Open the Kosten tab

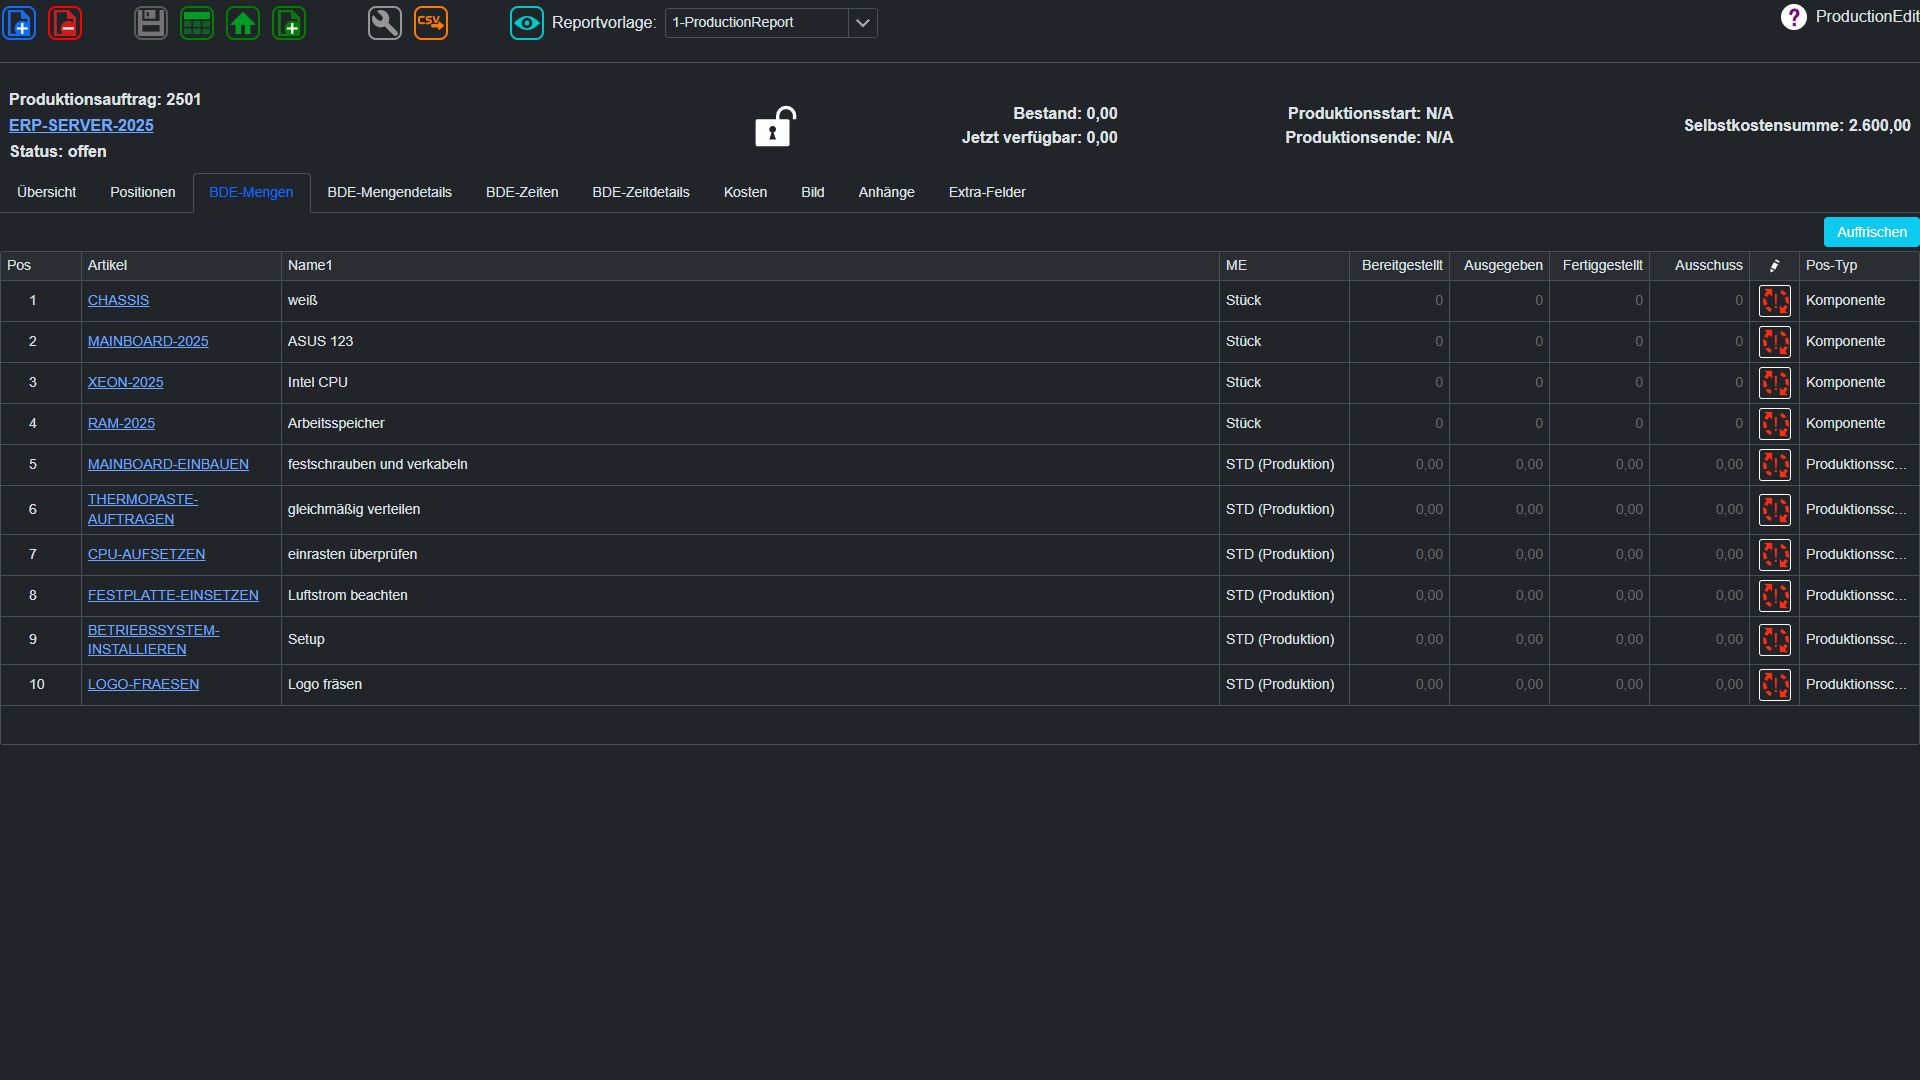745,192
